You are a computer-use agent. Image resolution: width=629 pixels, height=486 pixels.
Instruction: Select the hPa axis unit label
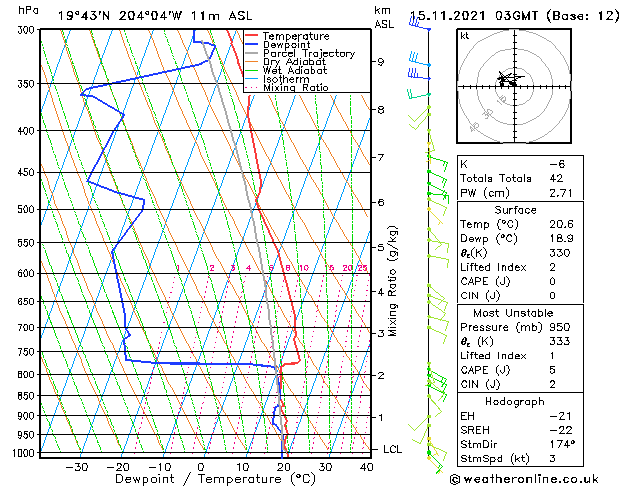28,10
